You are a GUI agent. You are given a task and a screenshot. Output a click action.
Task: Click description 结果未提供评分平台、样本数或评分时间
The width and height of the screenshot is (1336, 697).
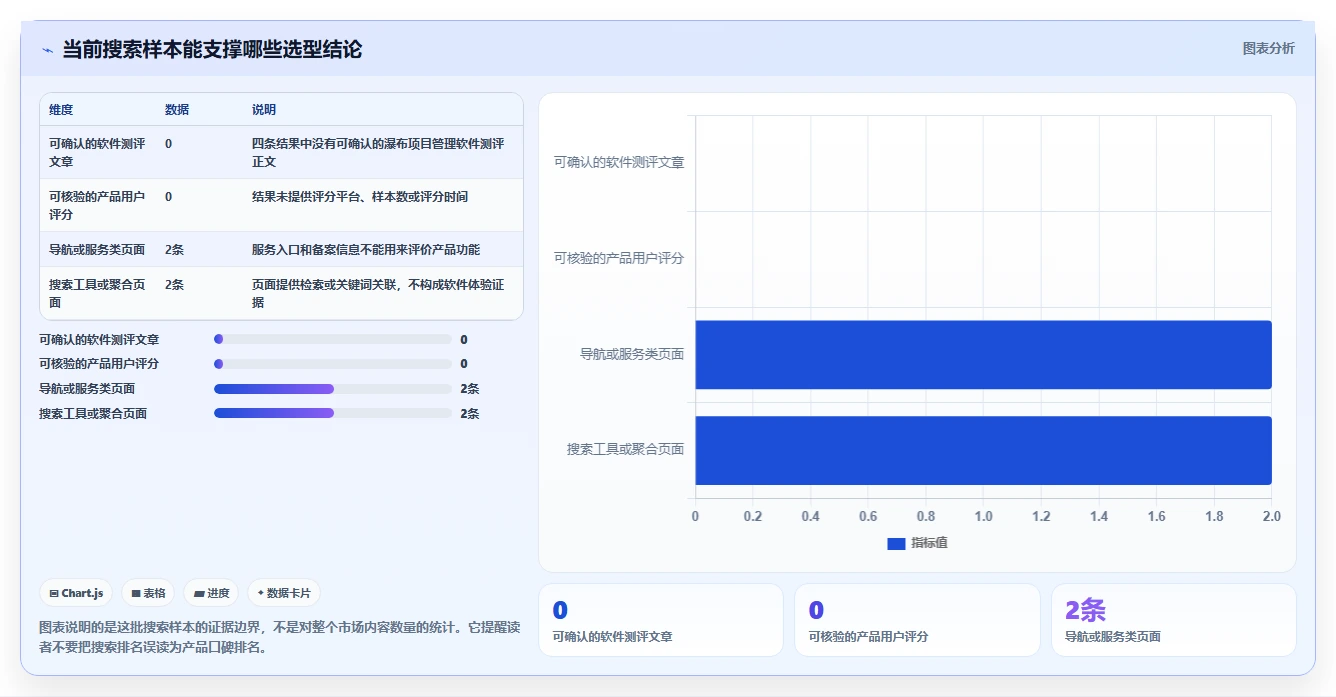[360, 197]
